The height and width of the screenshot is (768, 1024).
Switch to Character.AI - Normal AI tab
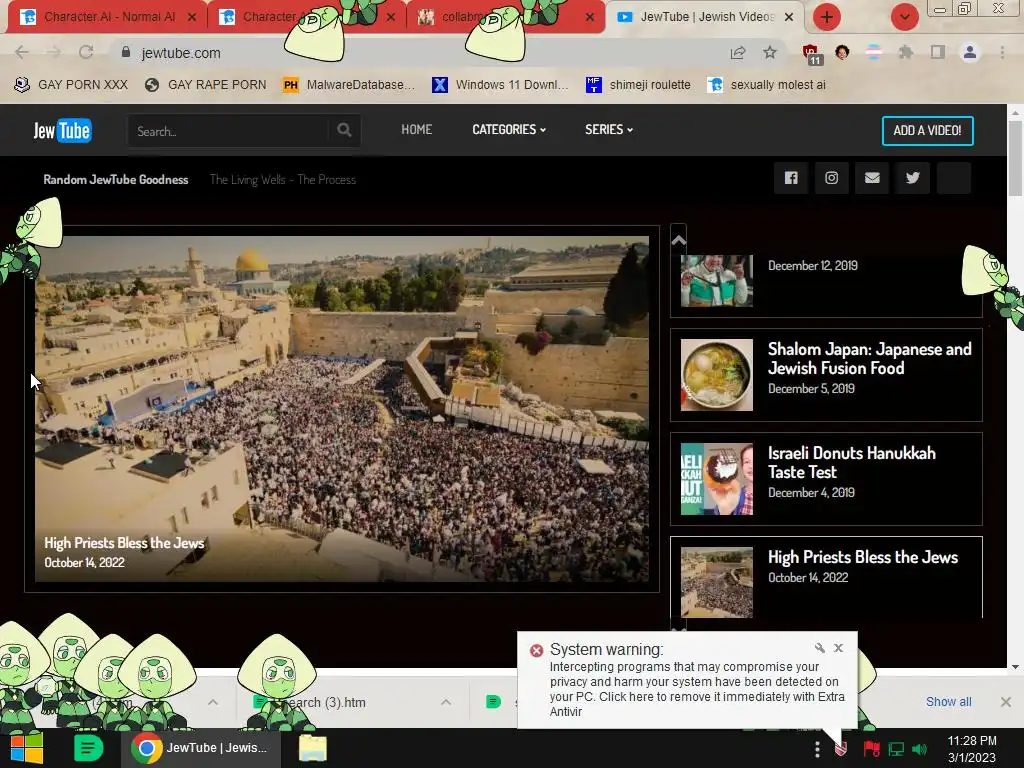coord(108,17)
